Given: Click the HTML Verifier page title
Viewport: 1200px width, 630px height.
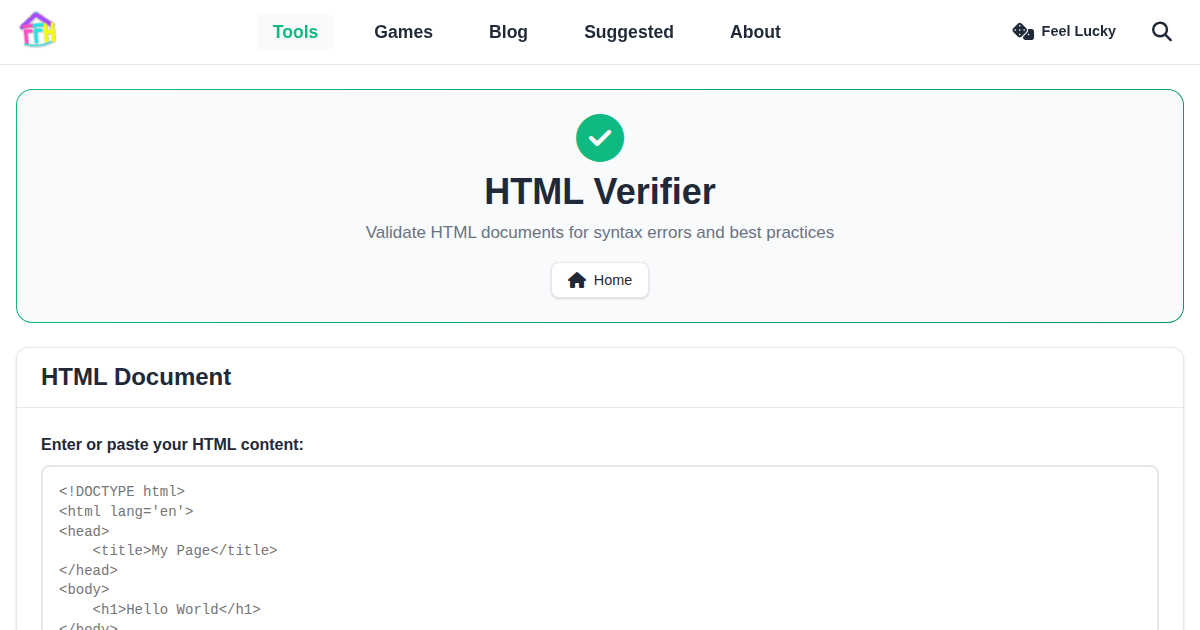Looking at the screenshot, I should pos(600,191).
